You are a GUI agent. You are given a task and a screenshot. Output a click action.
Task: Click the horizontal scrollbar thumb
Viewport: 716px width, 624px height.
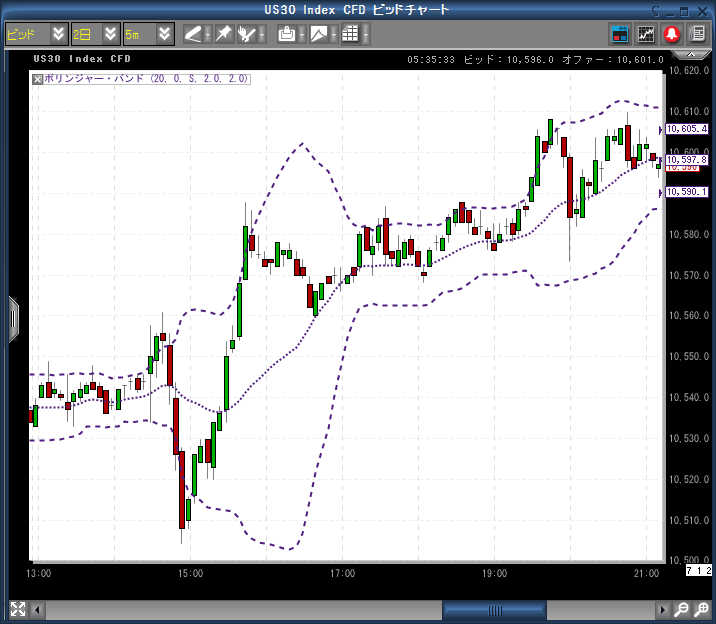[494, 609]
